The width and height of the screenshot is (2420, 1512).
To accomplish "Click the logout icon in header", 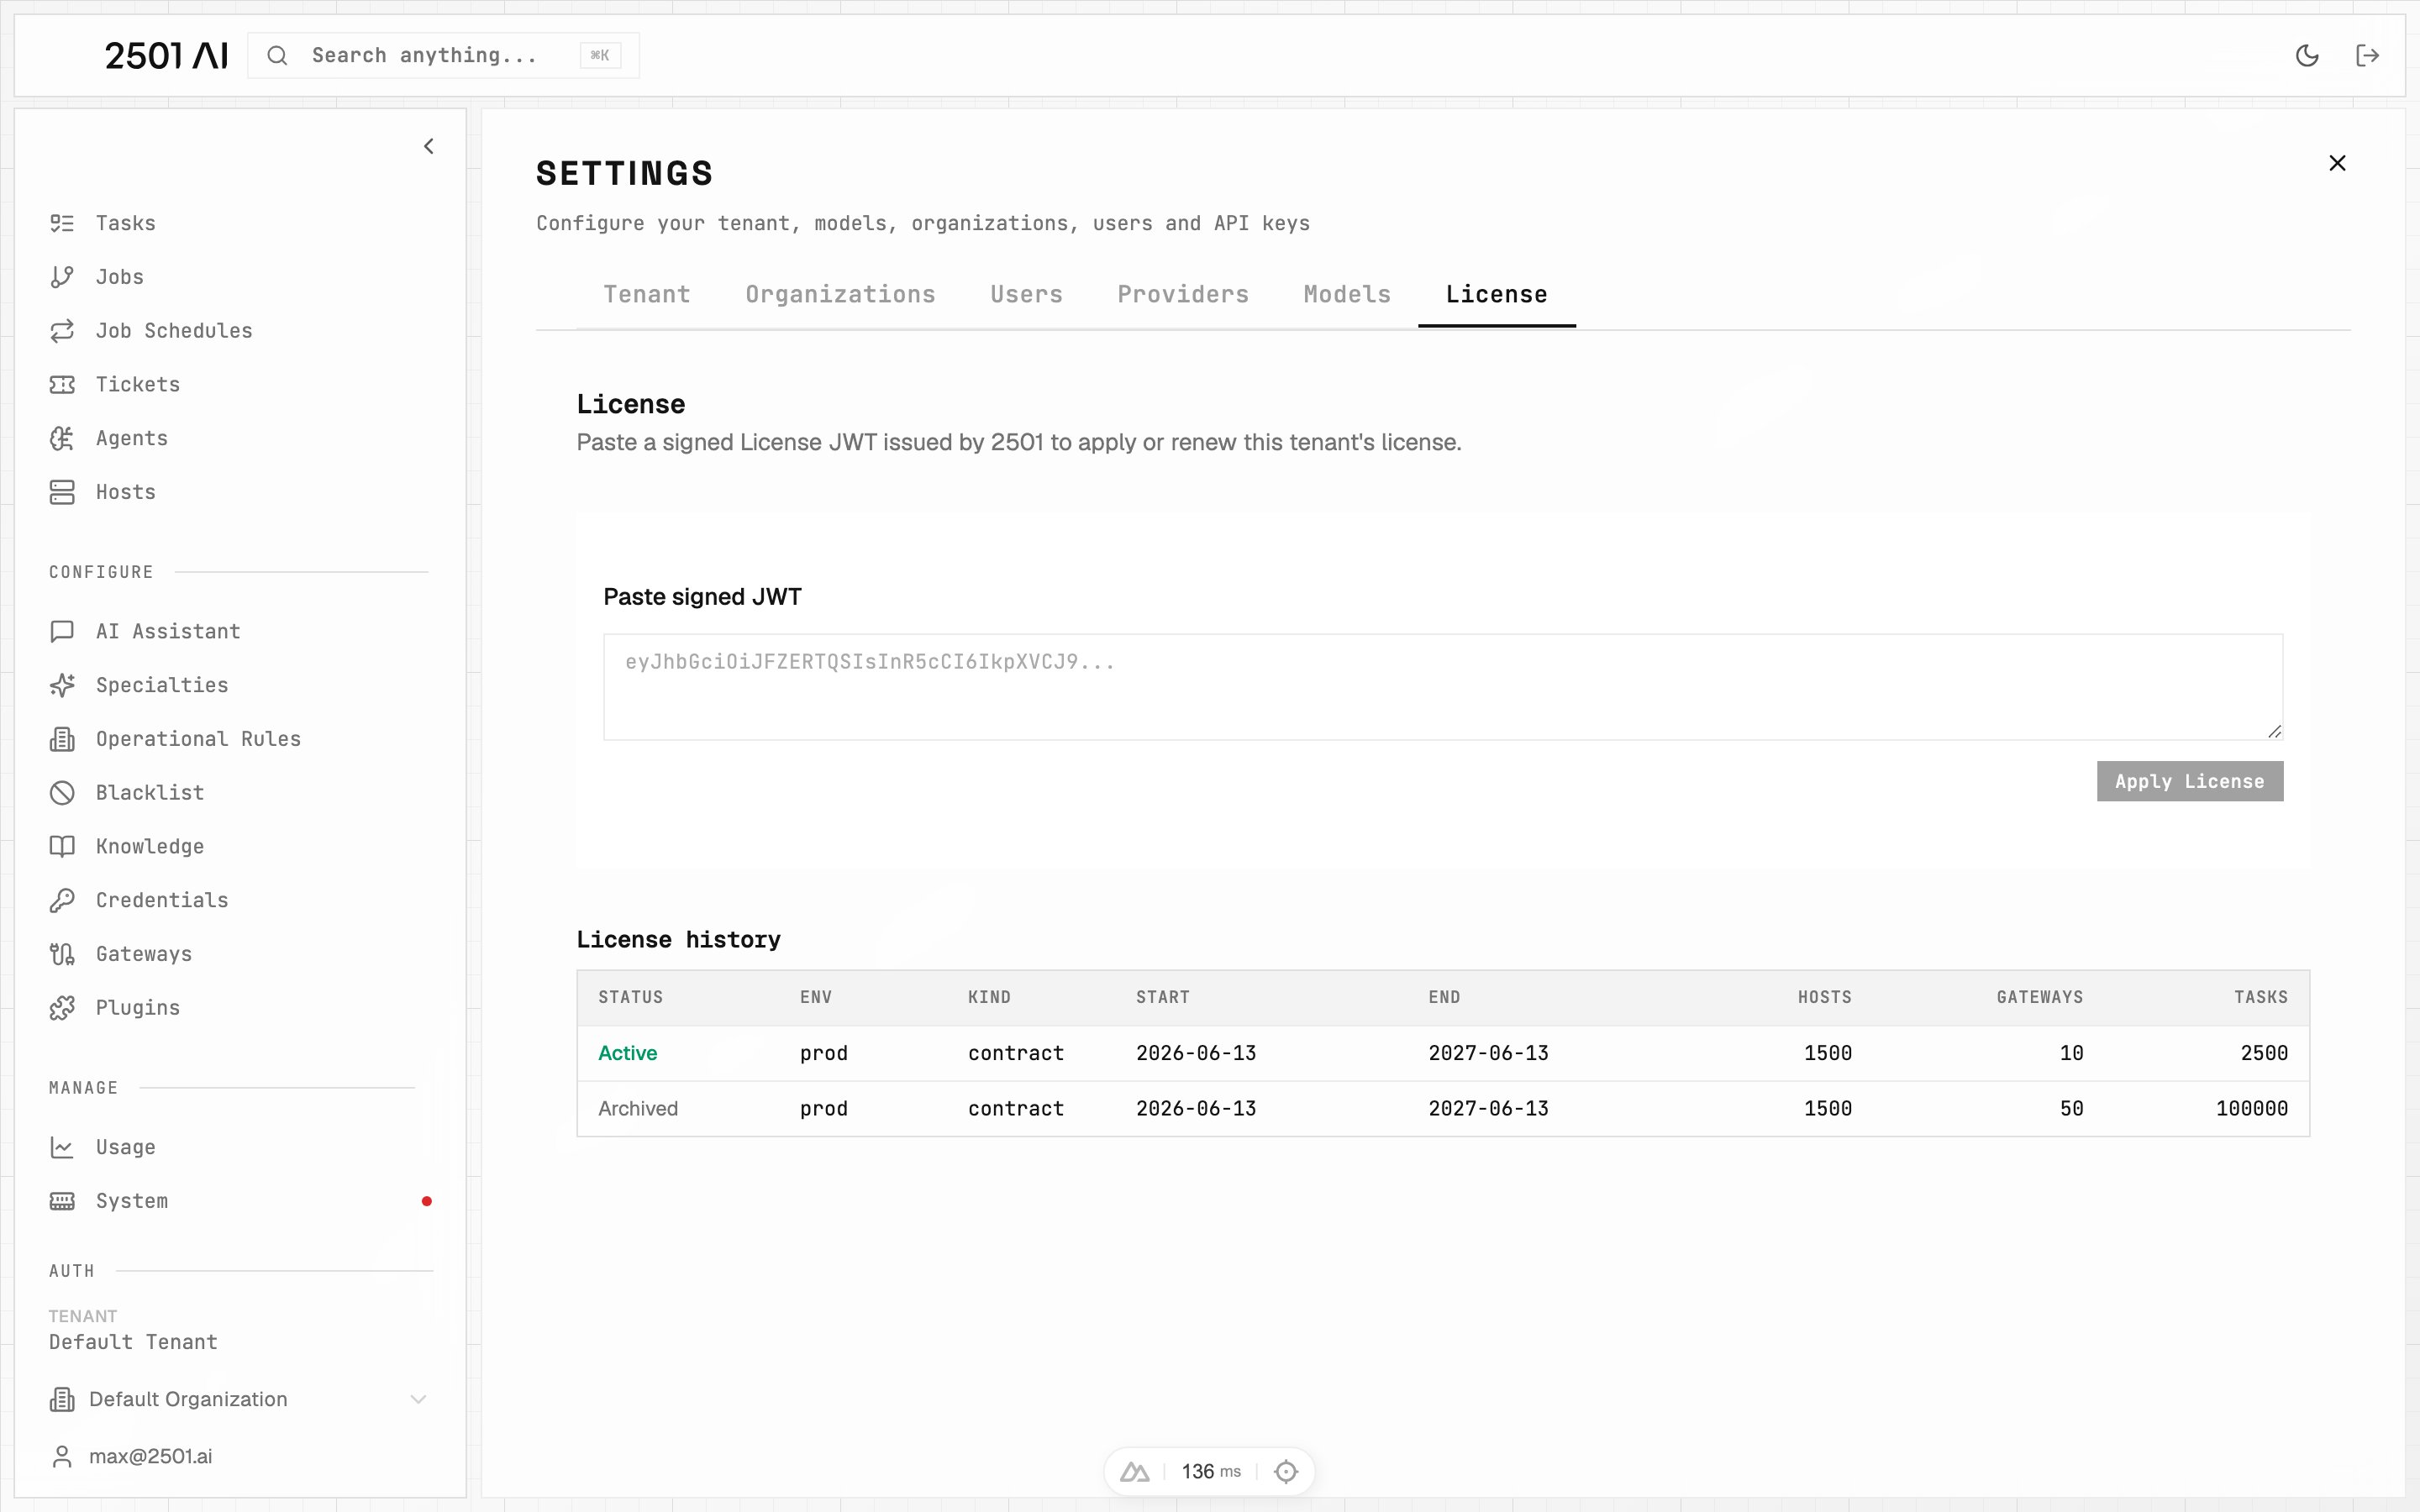I will [x=2367, y=56].
